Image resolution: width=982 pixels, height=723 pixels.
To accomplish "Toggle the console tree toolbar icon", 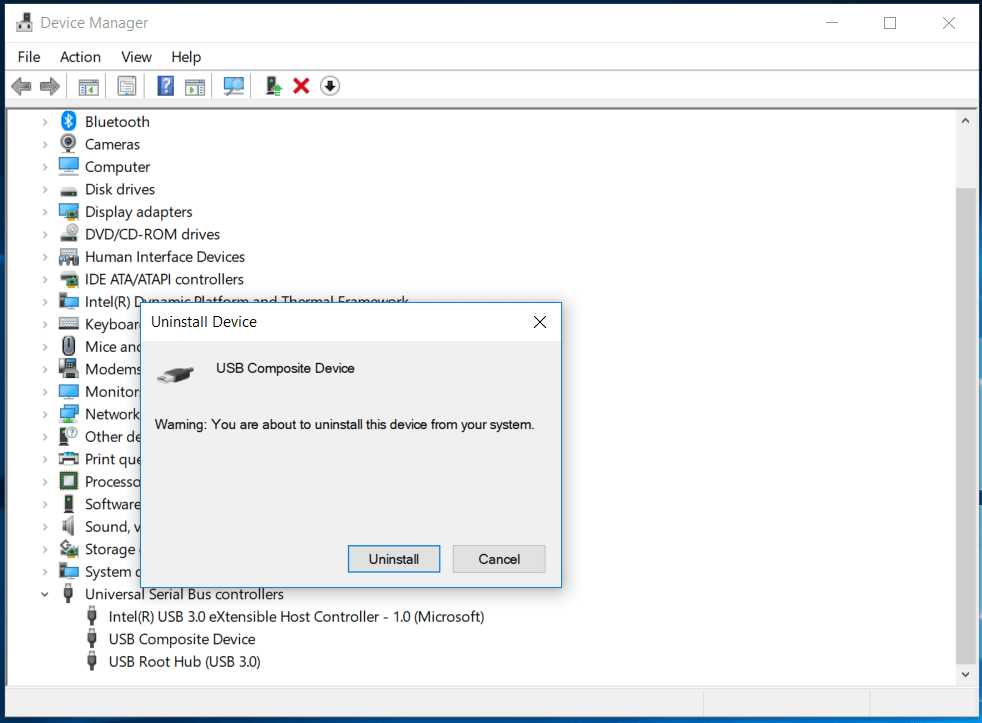I will (88, 86).
